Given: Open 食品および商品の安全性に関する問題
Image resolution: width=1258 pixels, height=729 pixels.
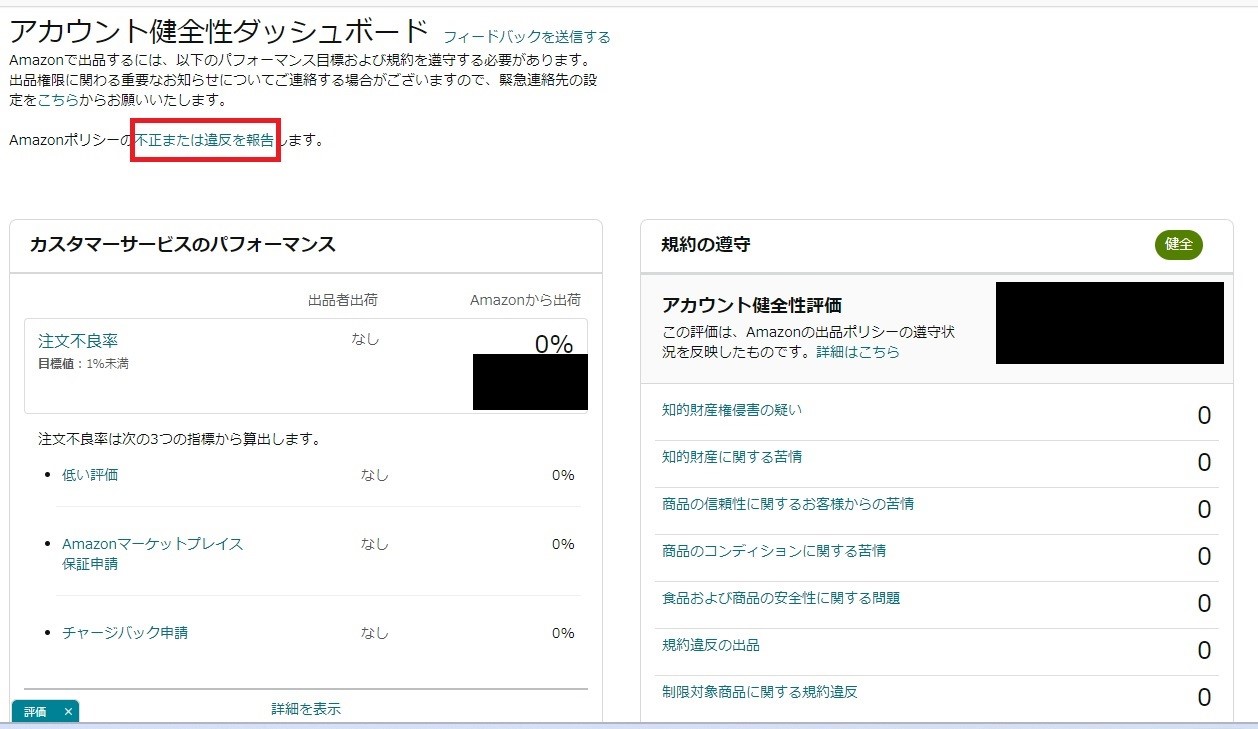Looking at the screenshot, I should tap(780, 598).
